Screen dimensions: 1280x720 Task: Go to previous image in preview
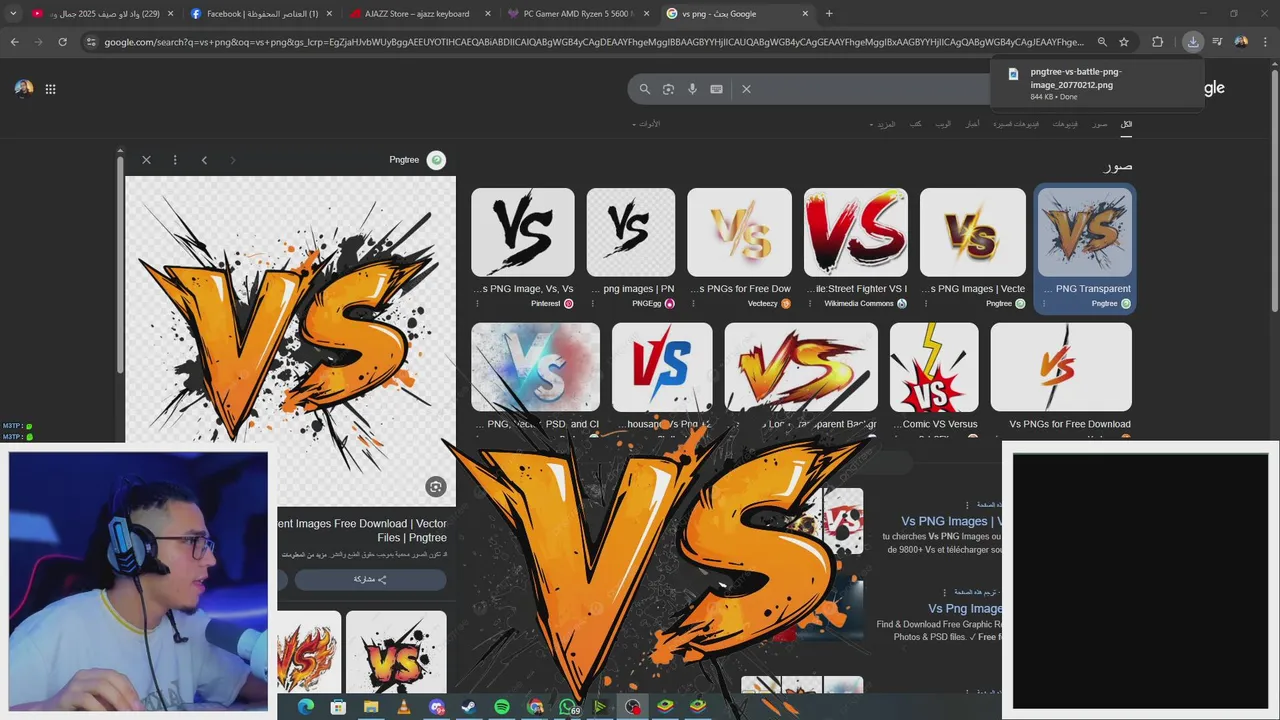pos(204,160)
